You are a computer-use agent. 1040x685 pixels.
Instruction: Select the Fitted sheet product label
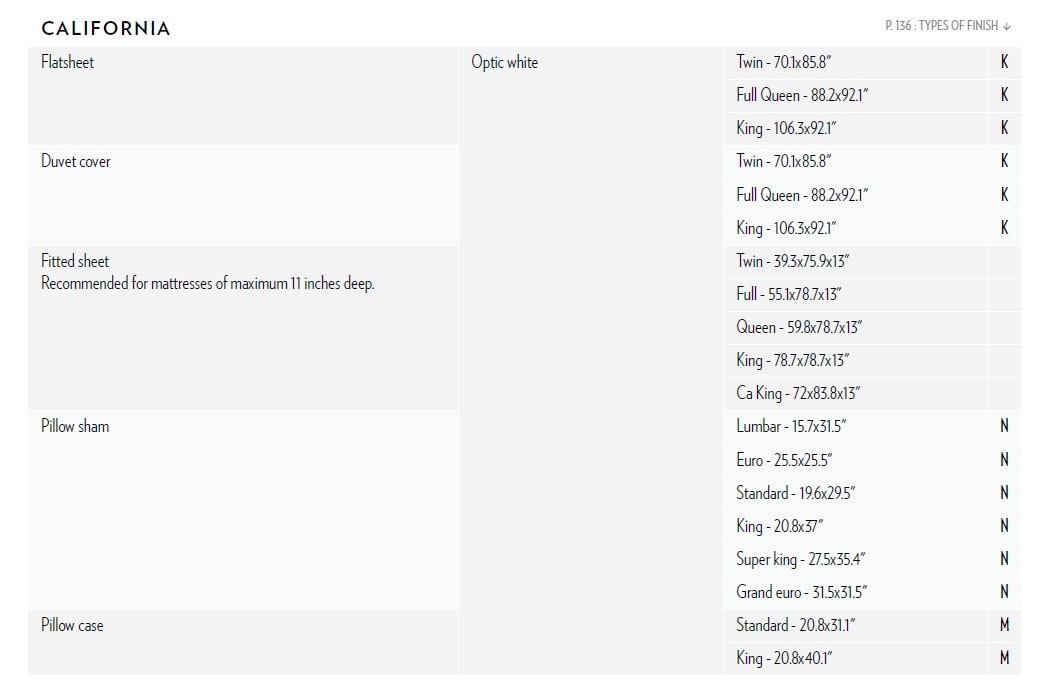[x=75, y=261]
